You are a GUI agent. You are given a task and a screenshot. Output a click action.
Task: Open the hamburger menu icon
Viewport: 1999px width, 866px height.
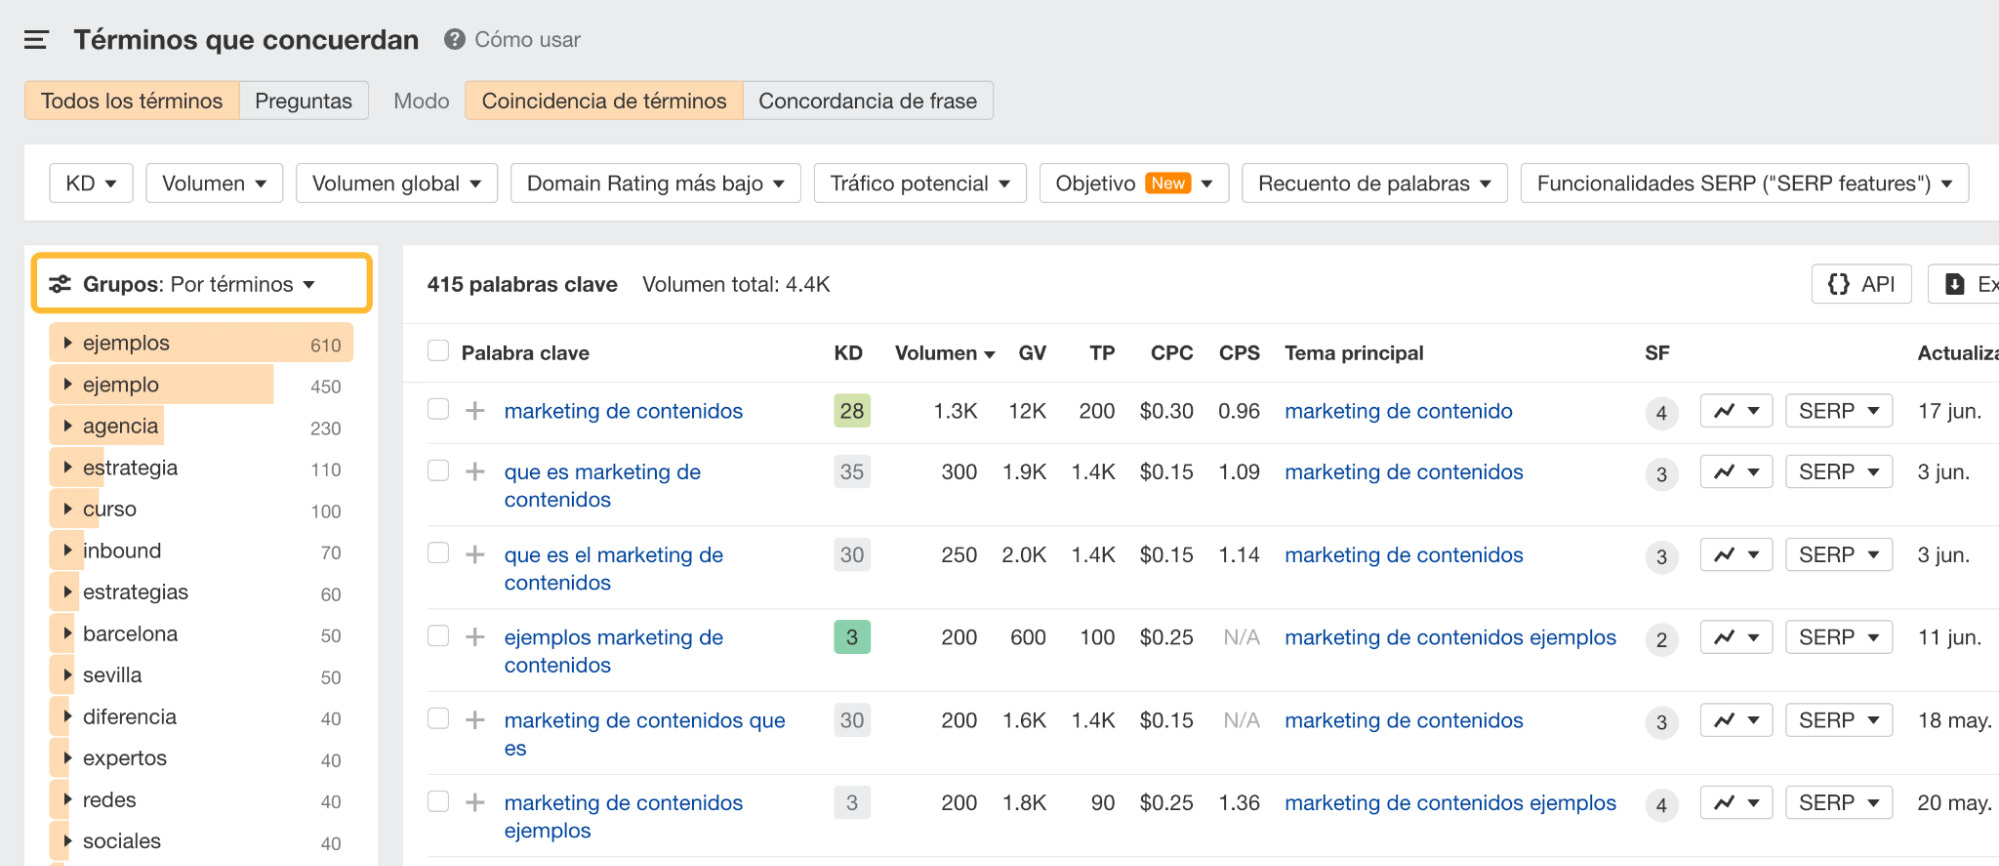(x=36, y=40)
